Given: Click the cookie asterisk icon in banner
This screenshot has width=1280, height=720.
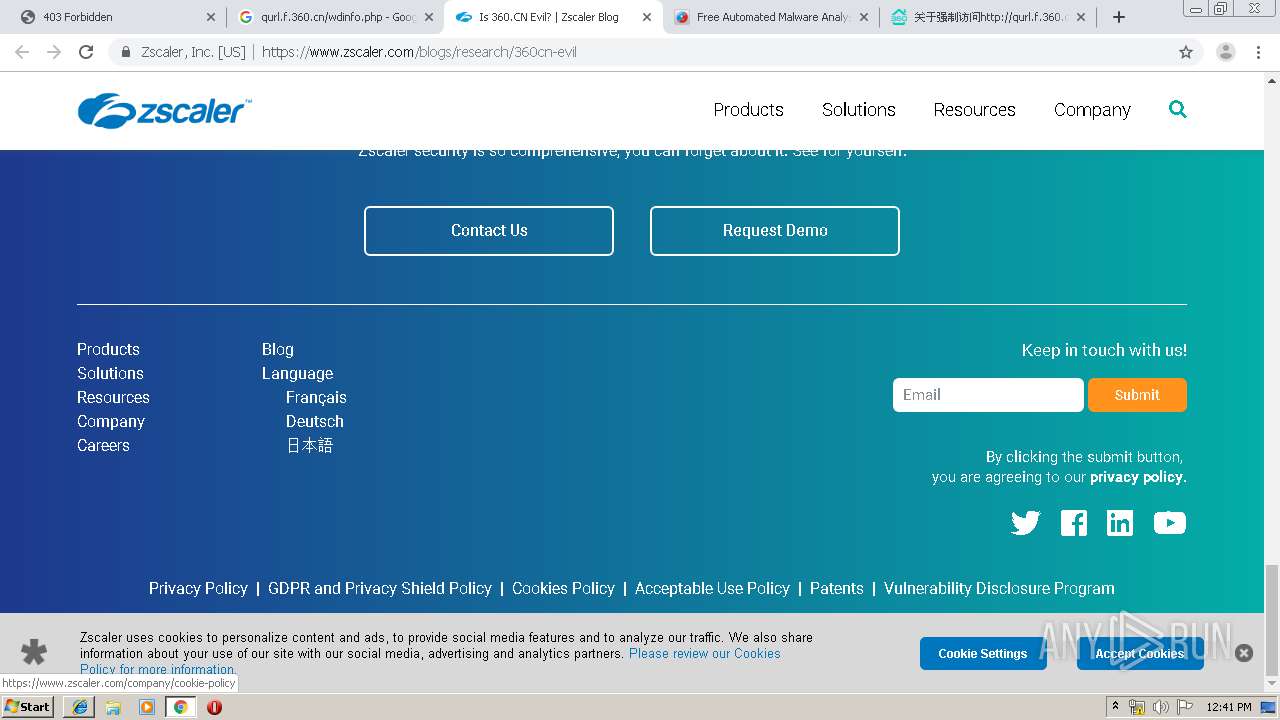Looking at the screenshot, I should click(34, 653).
